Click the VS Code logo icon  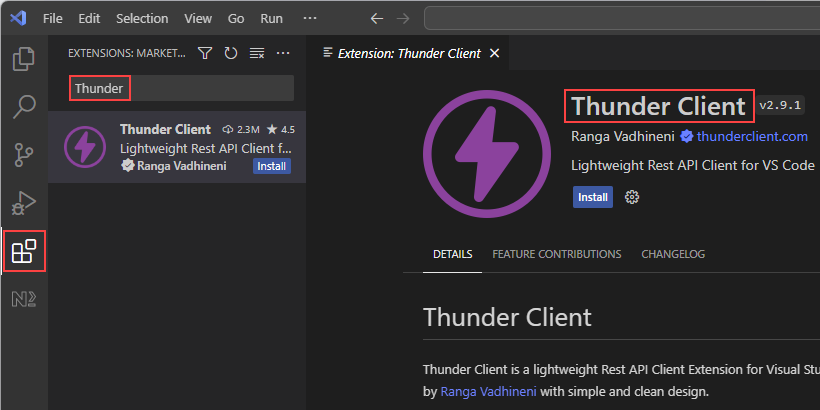pyautogui.click(x=18, y=18)
